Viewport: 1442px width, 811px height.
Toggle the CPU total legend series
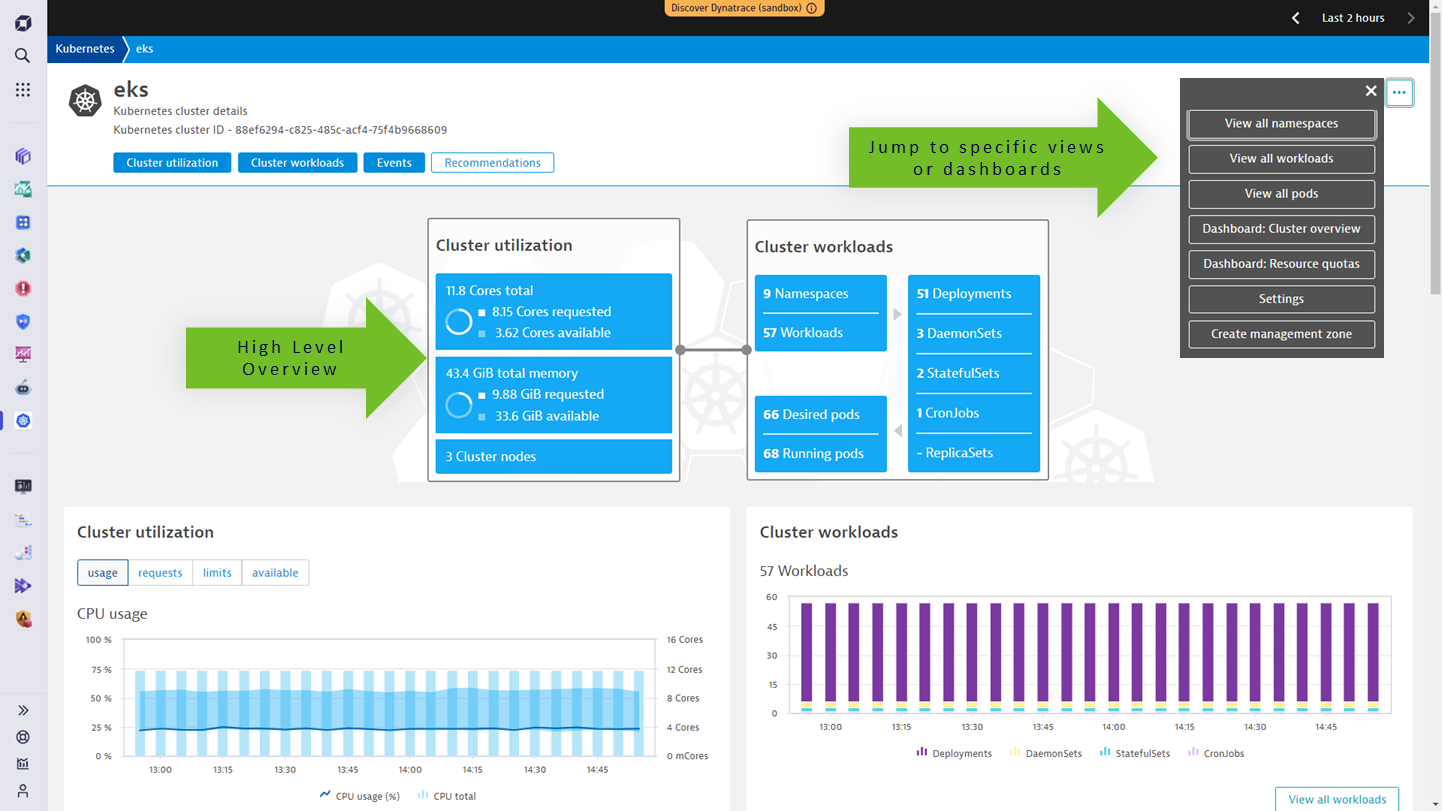[x=446, y=796]
